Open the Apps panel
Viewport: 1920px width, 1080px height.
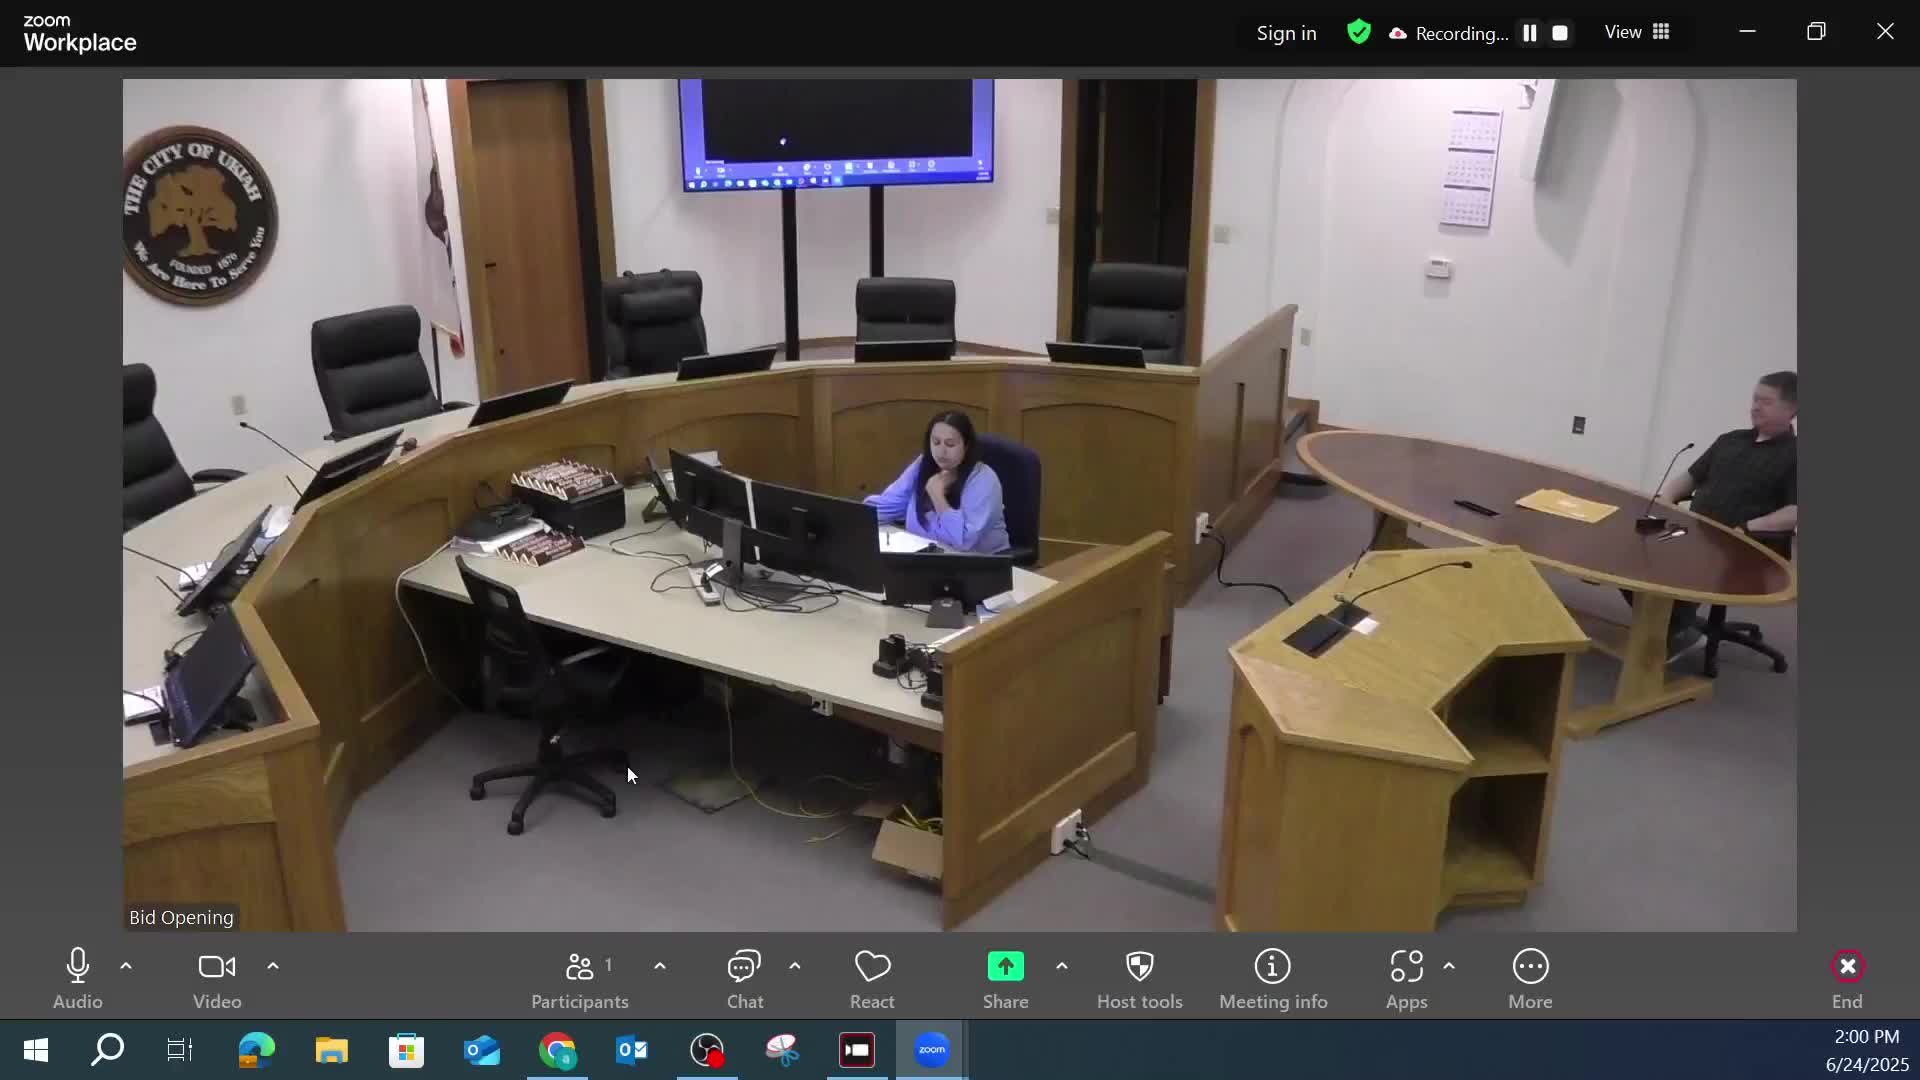coord(1408,975)
